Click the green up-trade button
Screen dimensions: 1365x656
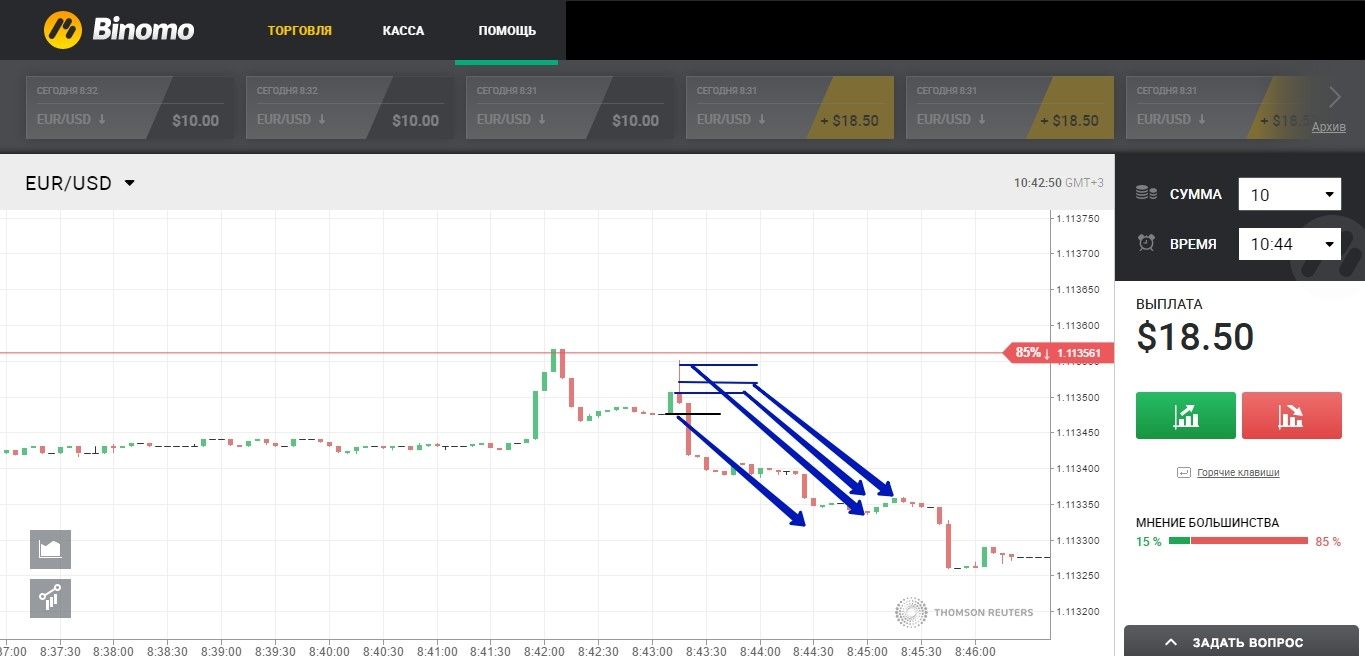1186,415
